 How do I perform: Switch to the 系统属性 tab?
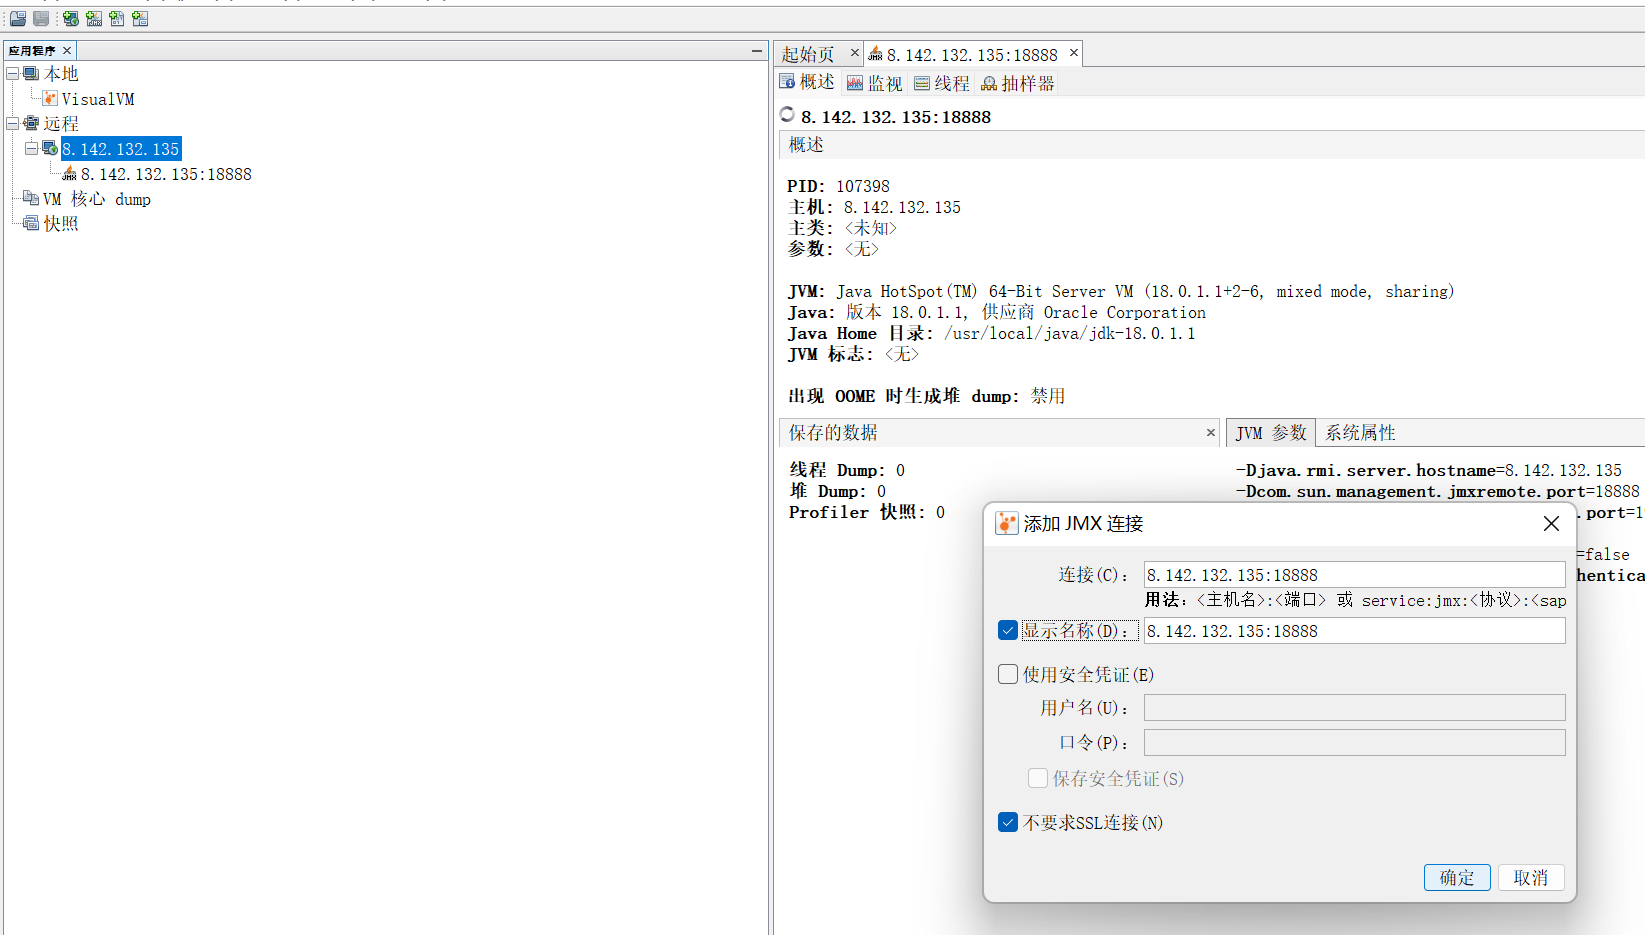coord(1360,433)
